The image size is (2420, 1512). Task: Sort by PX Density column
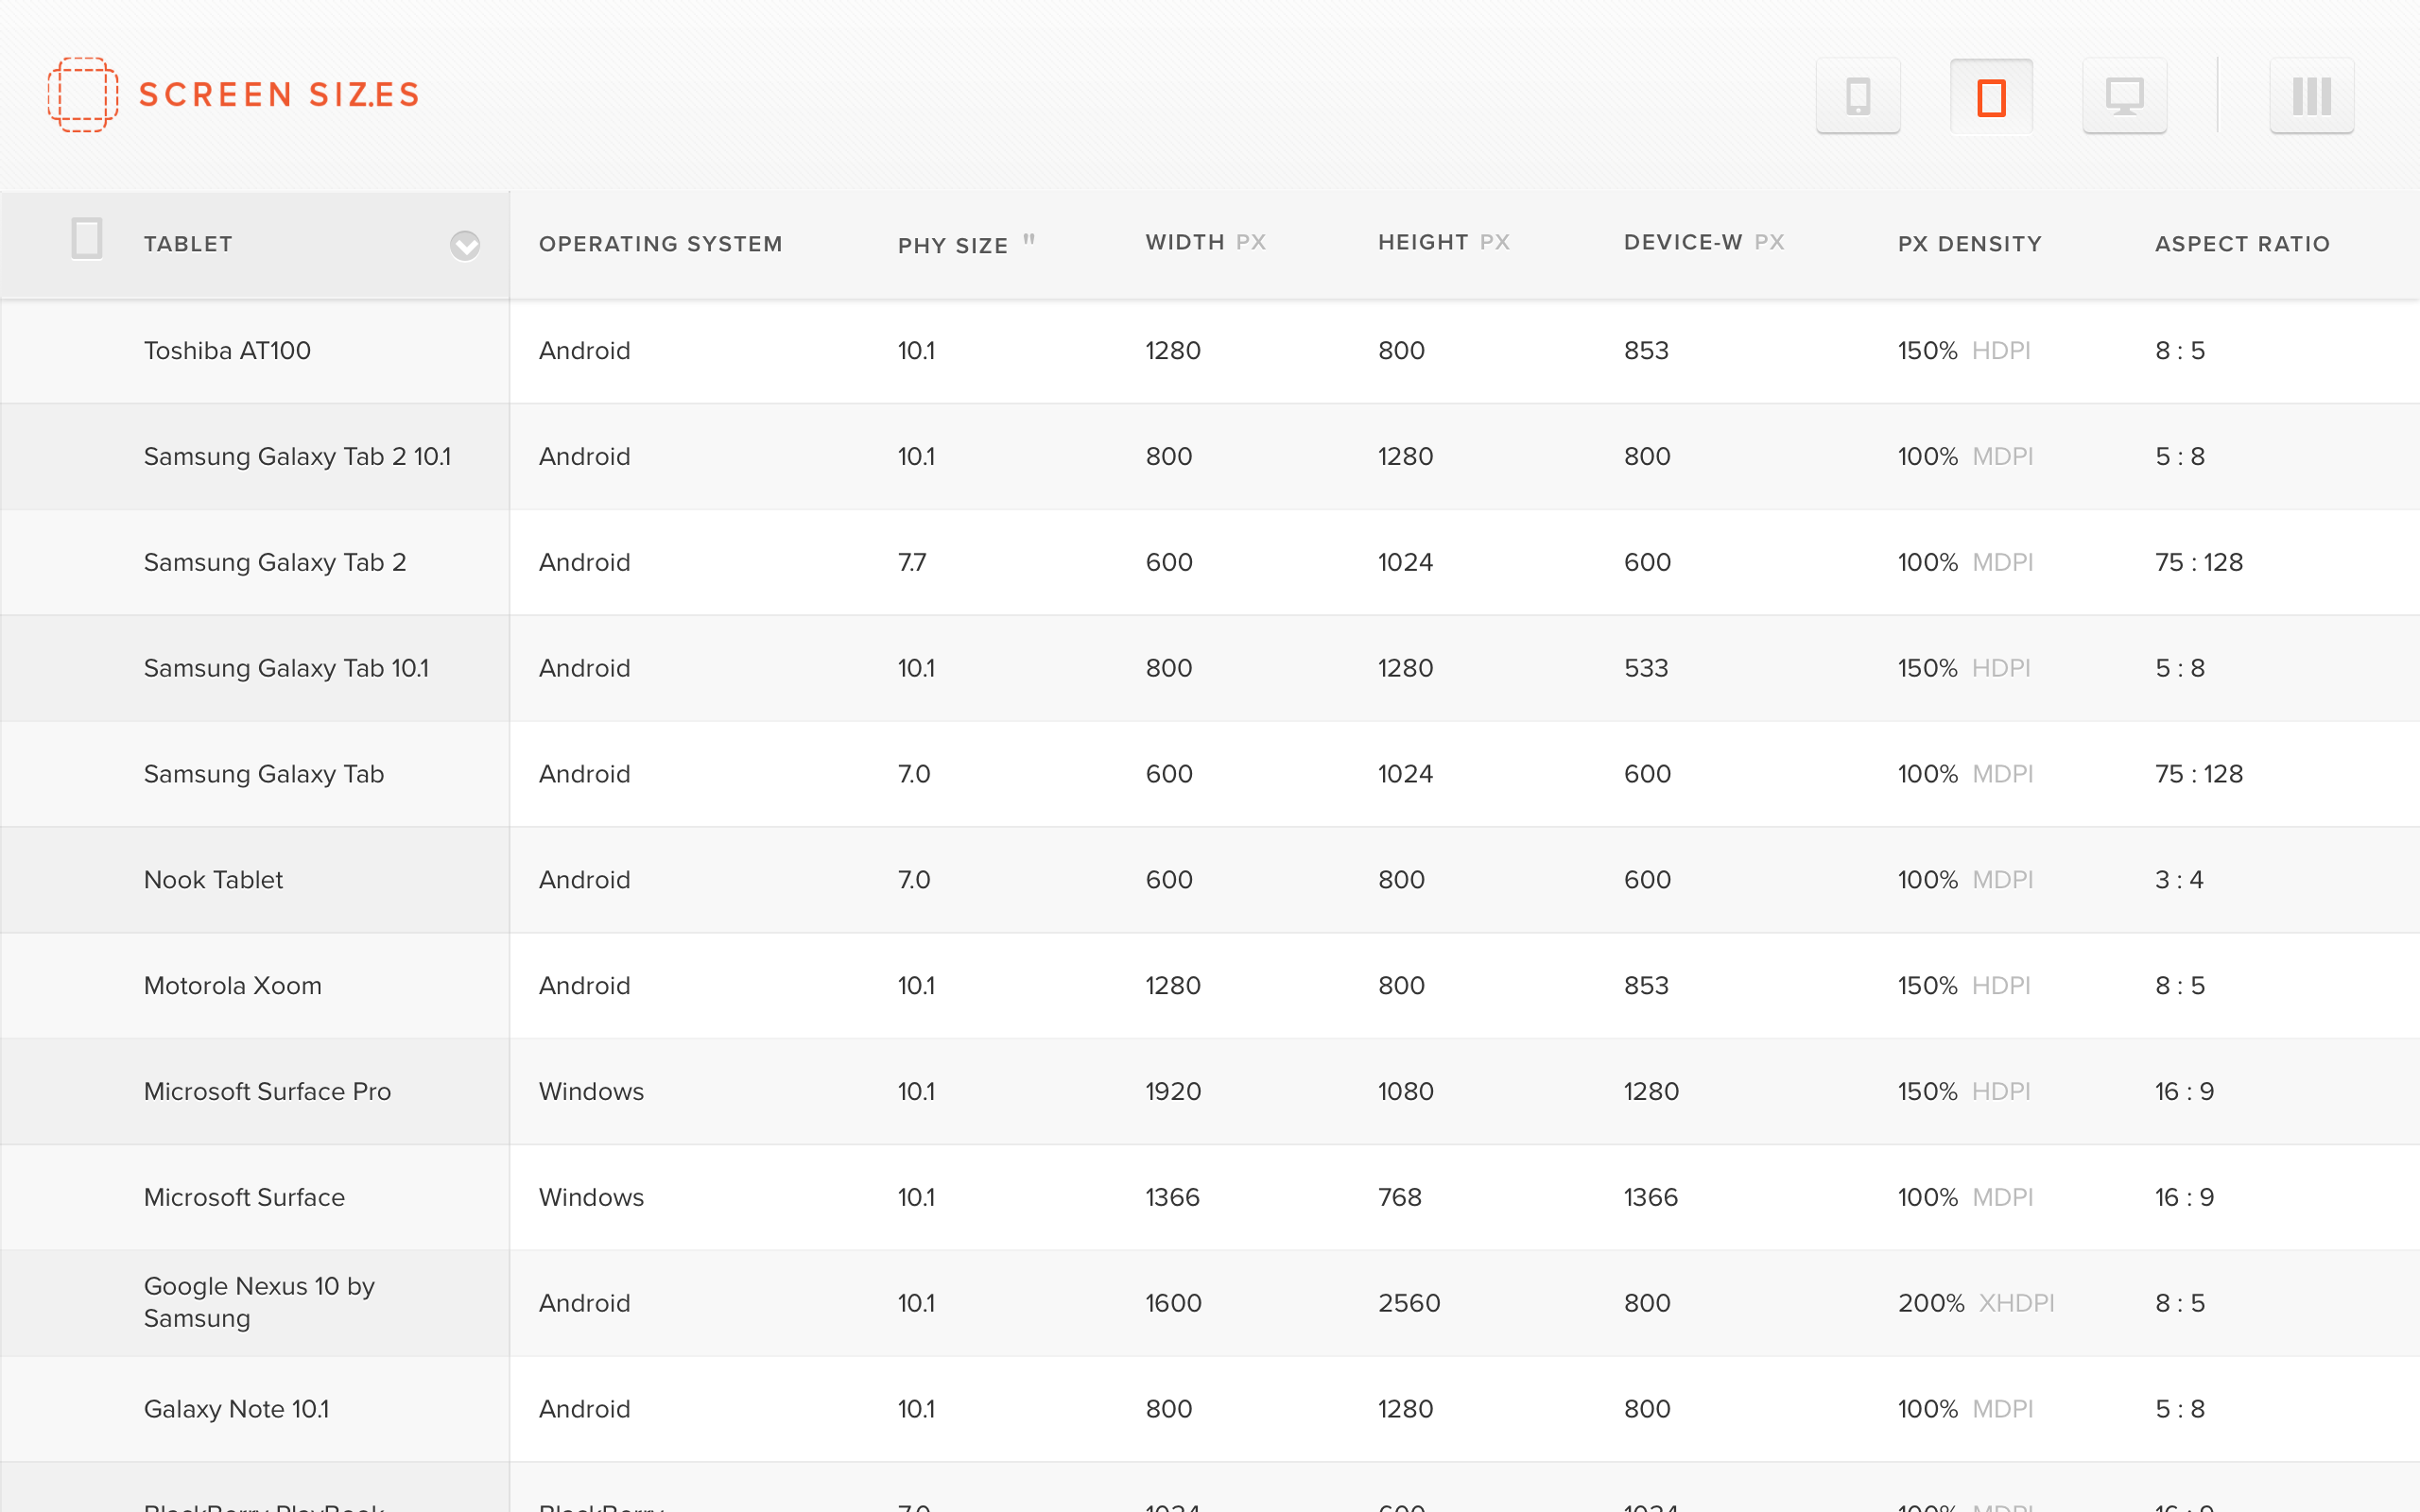(x=1969, y=244)
